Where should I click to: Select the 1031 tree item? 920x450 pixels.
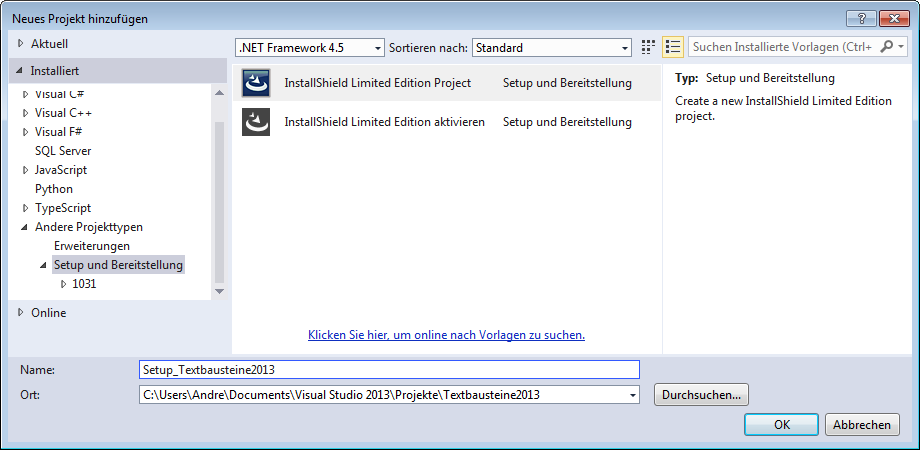click(84, 284)
